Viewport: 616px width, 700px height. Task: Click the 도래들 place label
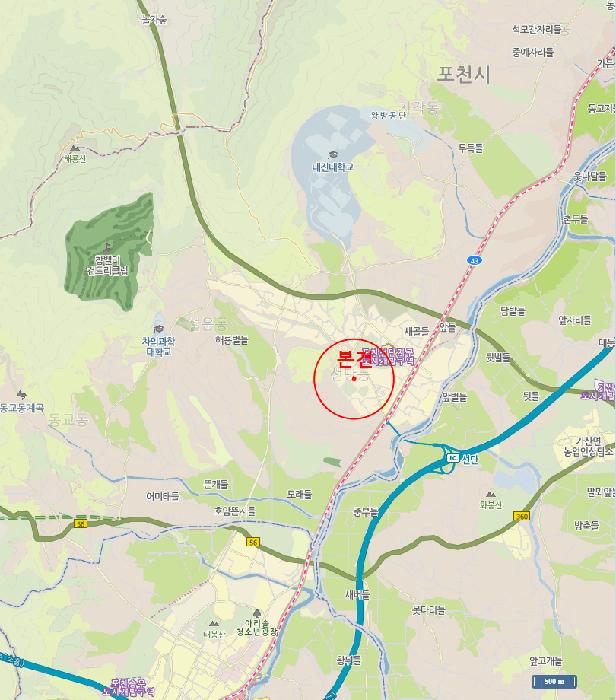(x=299, y=494)
